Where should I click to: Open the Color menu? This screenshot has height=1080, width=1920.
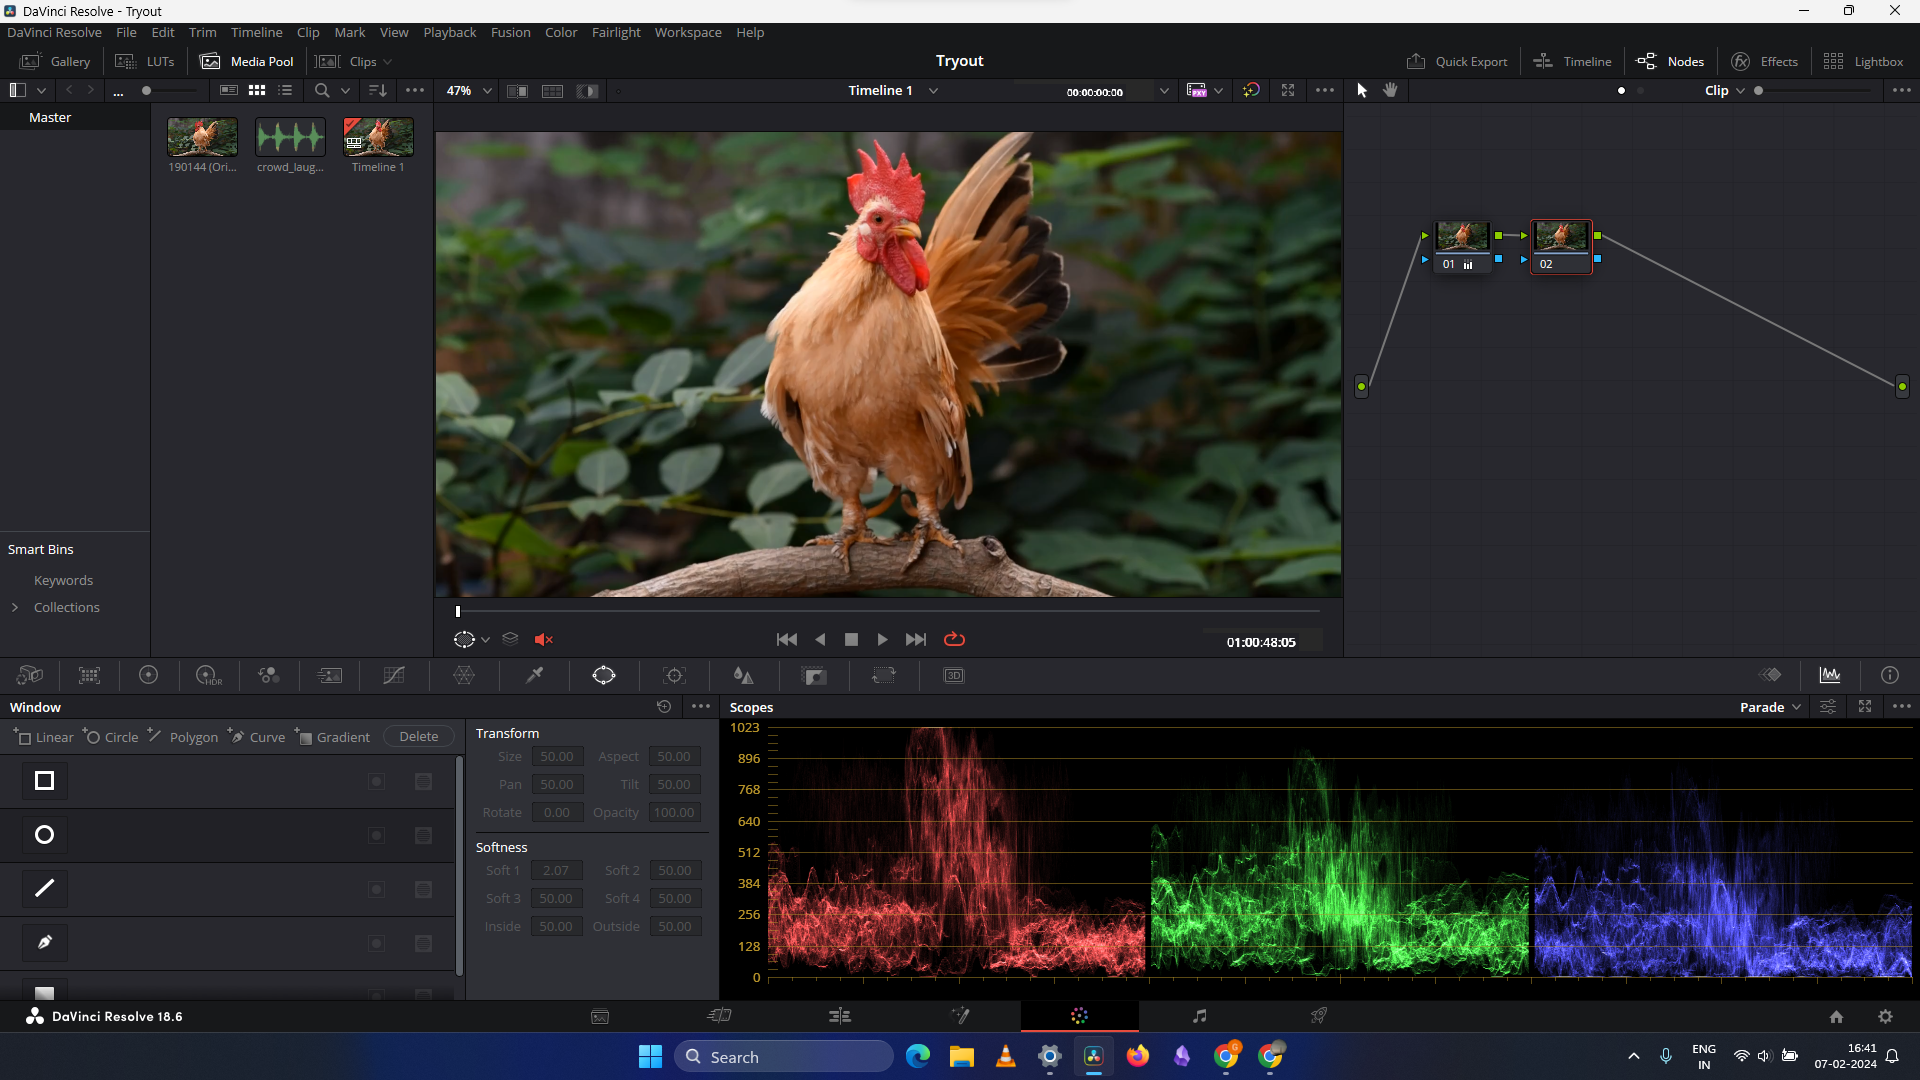click(x=561, y=33)
